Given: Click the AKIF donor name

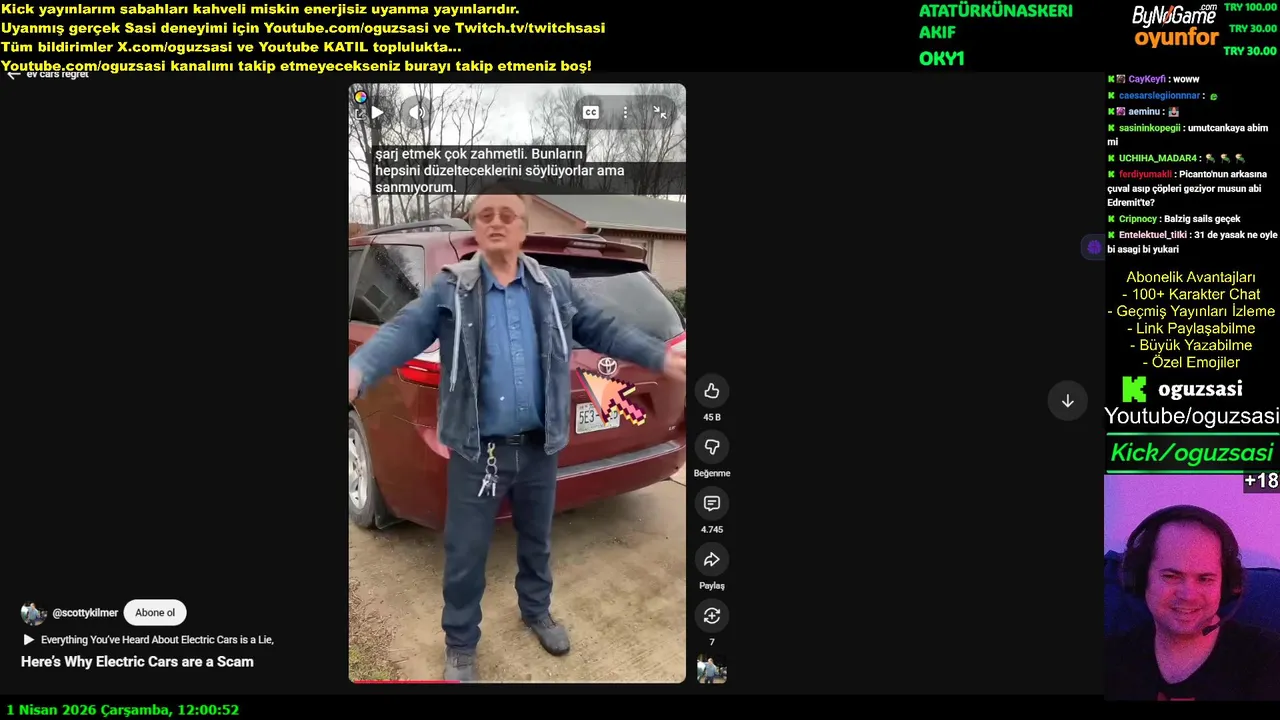Looking at the screenshot, I should coord(937,33).
